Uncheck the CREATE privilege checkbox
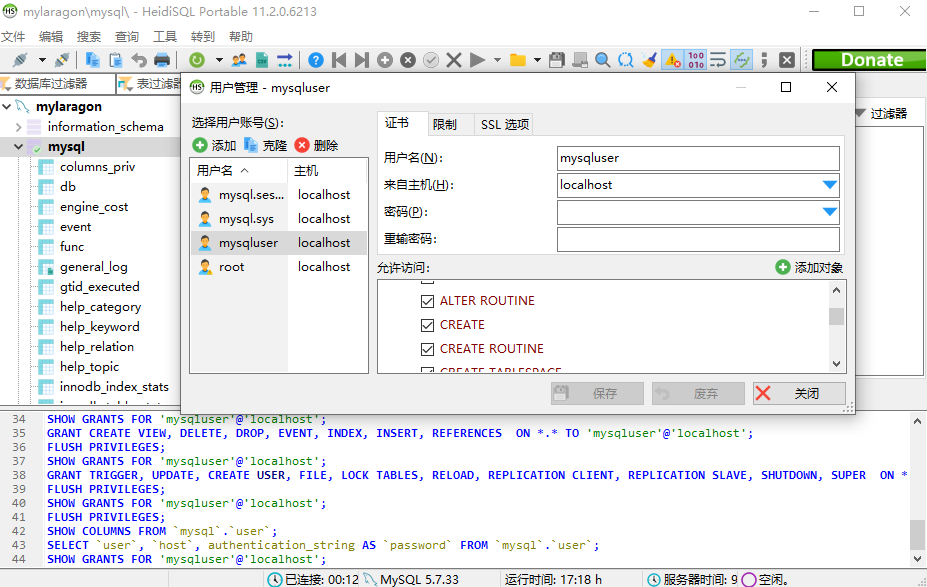Screen dimensions: 927x587 click(x=427, y=325)
